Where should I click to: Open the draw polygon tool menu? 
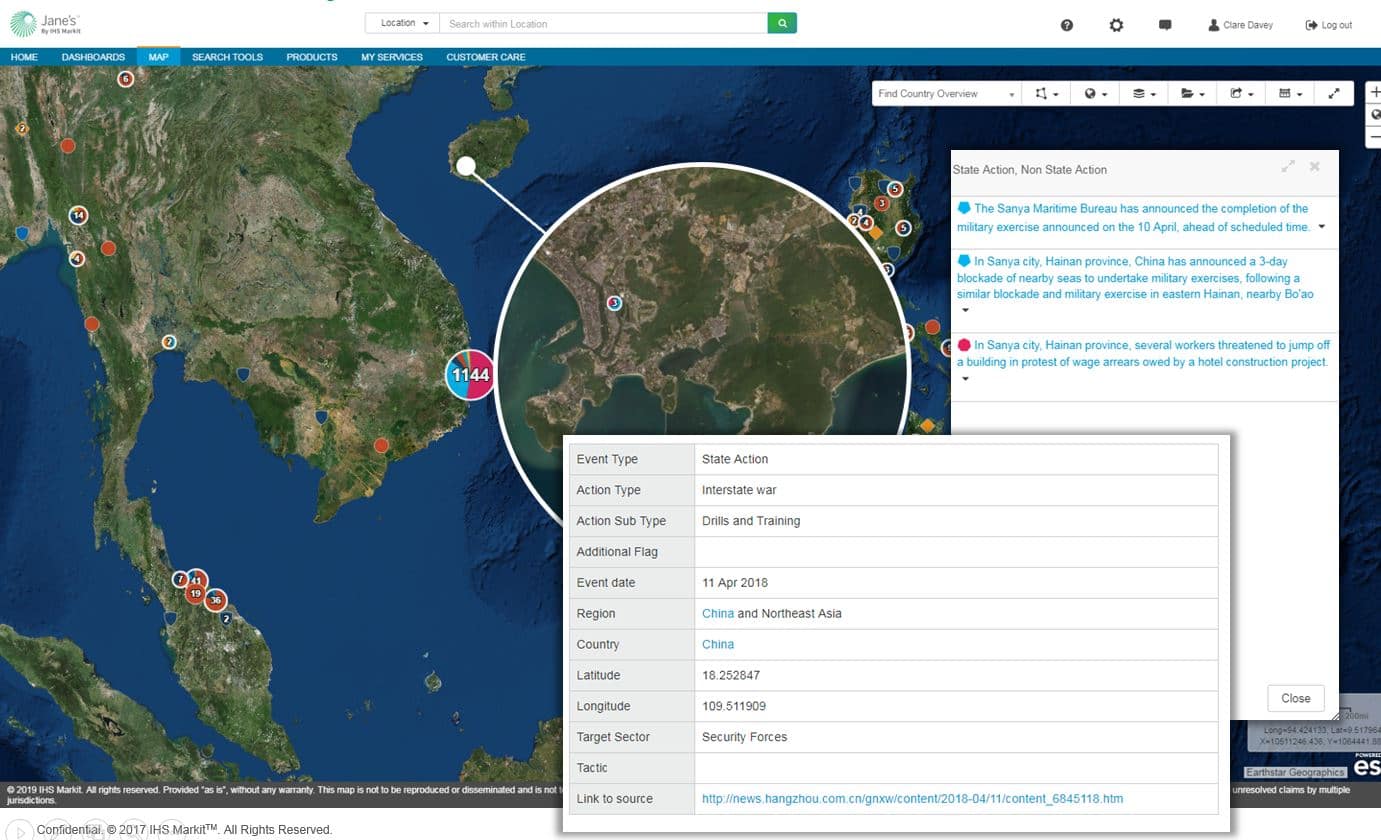coord(1046,93)
